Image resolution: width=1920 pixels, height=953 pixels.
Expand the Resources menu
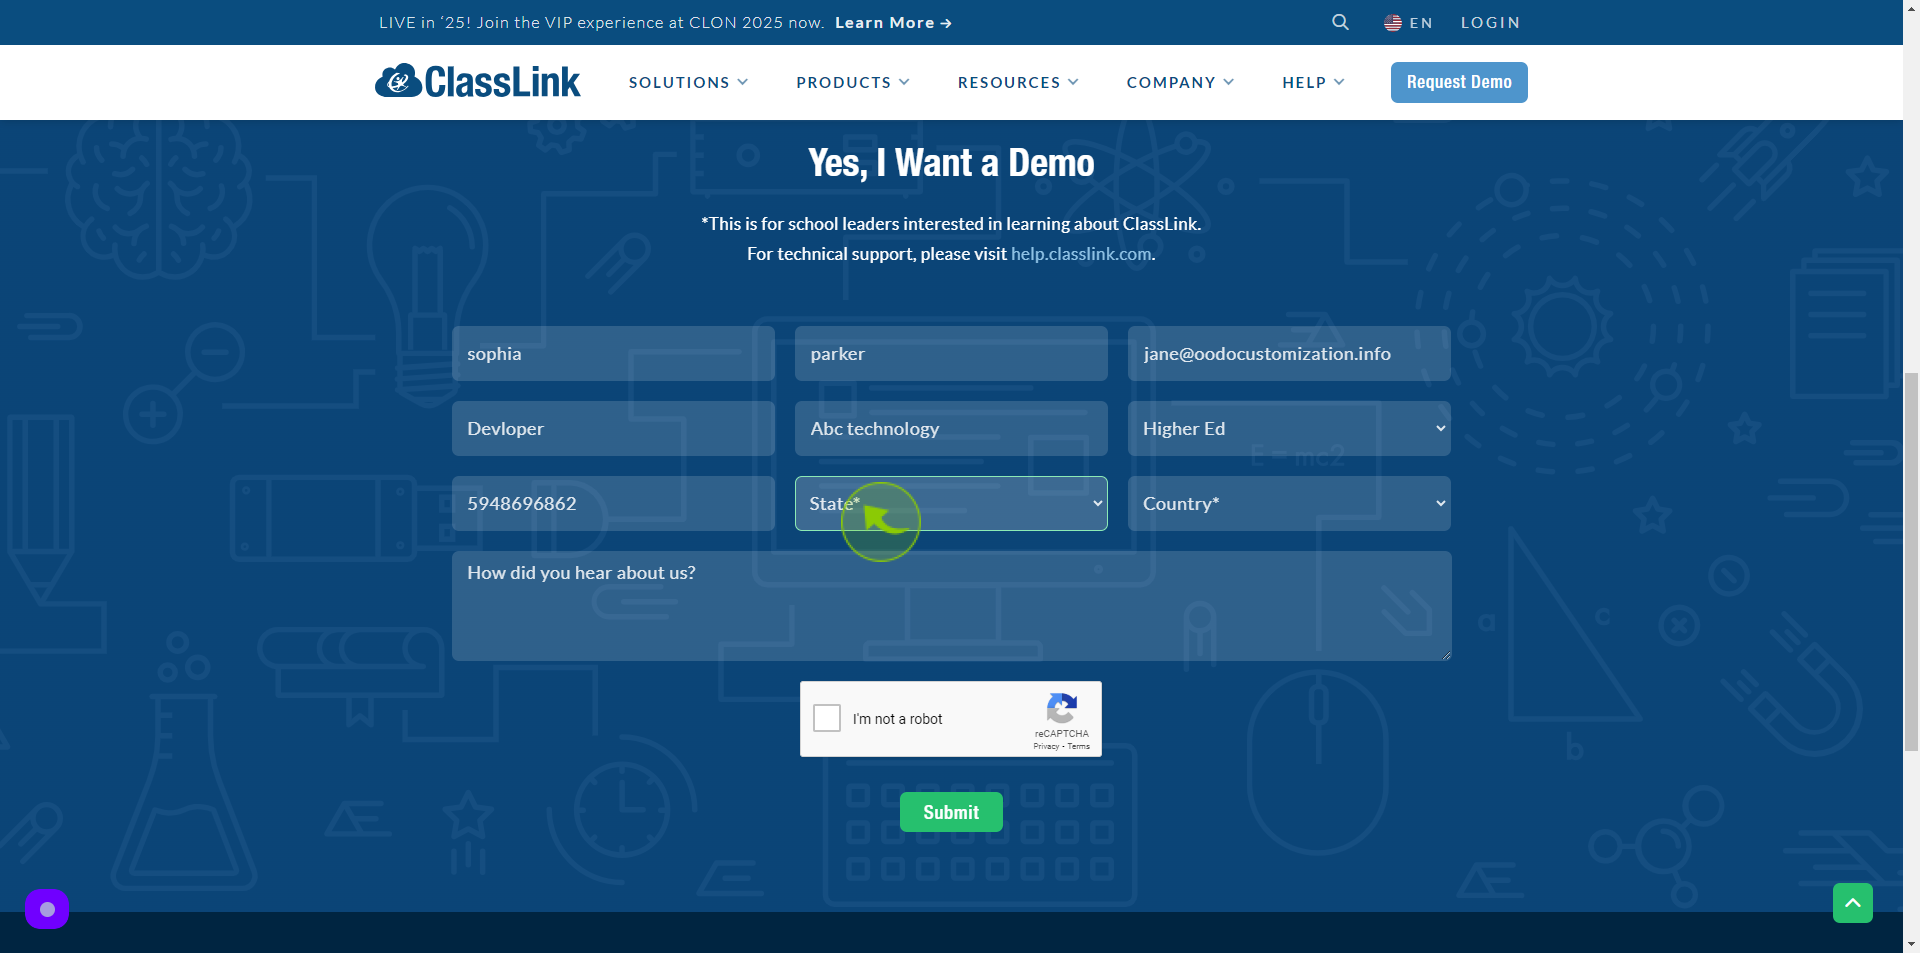coord(1018,82)
